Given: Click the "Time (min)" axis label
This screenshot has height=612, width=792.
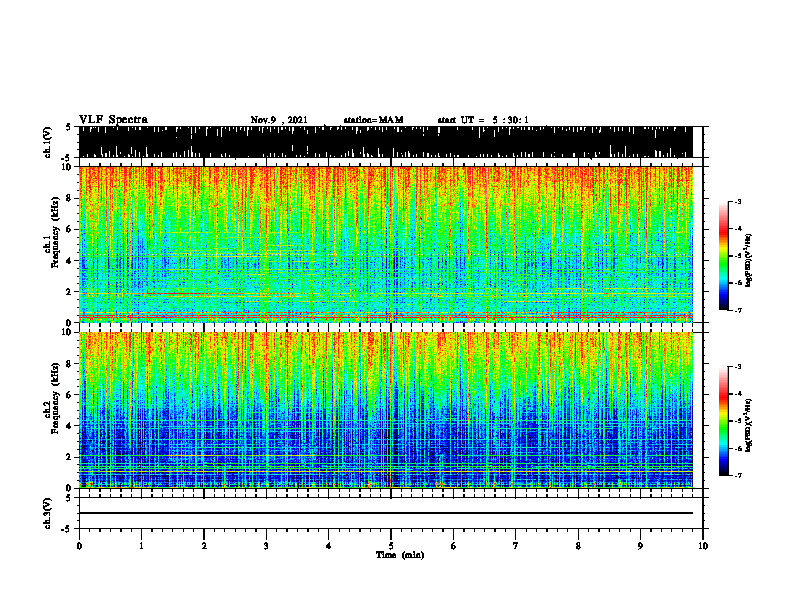Looking at the screenshot, I should tap(400, 555).
